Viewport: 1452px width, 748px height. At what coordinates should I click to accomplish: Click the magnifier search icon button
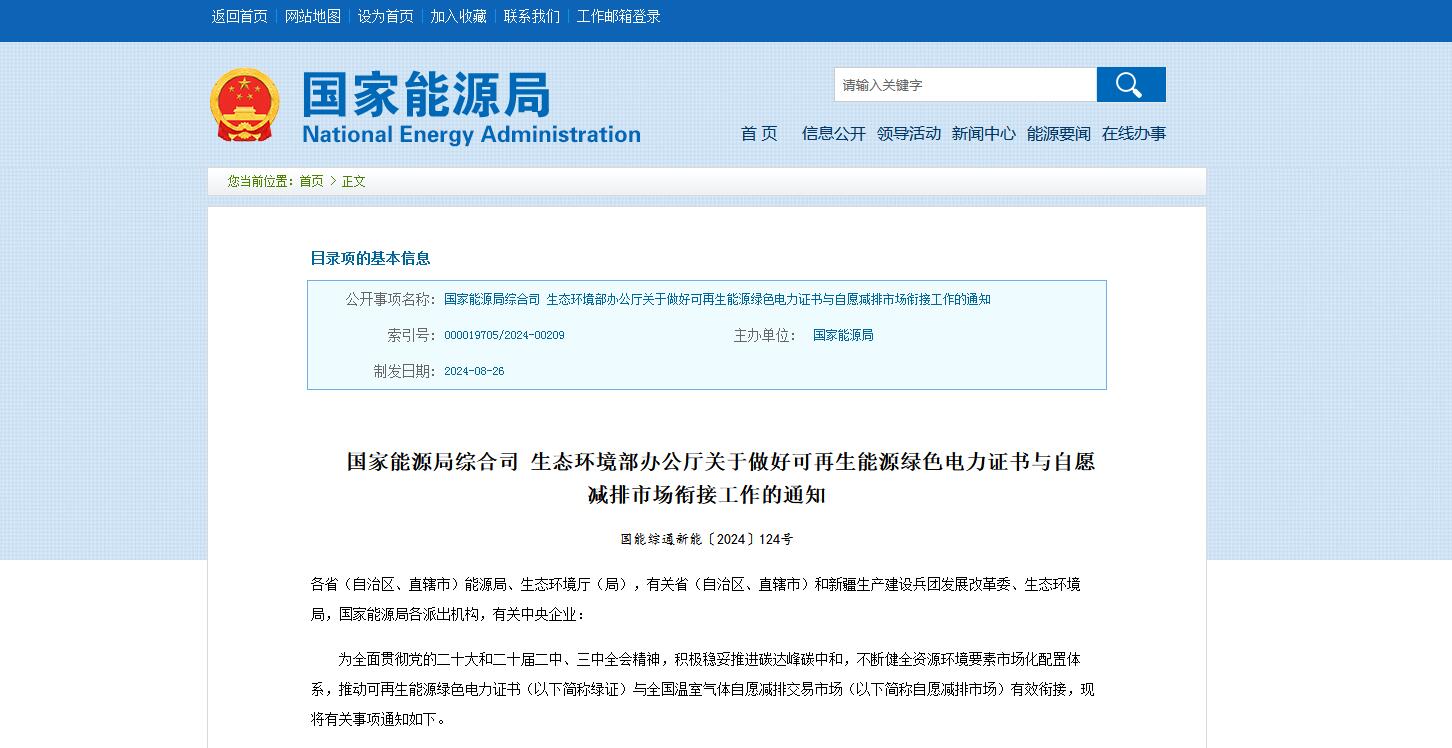[x=1130, y=85]
